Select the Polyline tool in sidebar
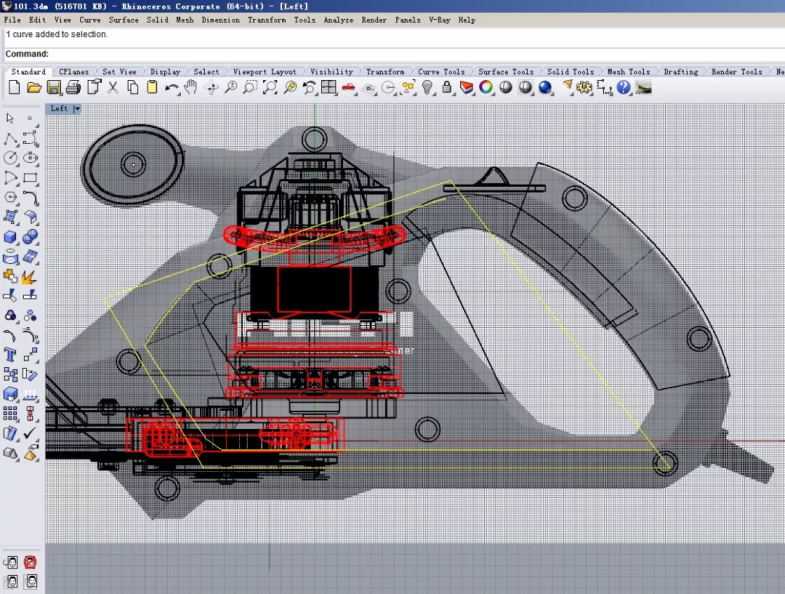785x594 pixels. click(x=11, y=138)
